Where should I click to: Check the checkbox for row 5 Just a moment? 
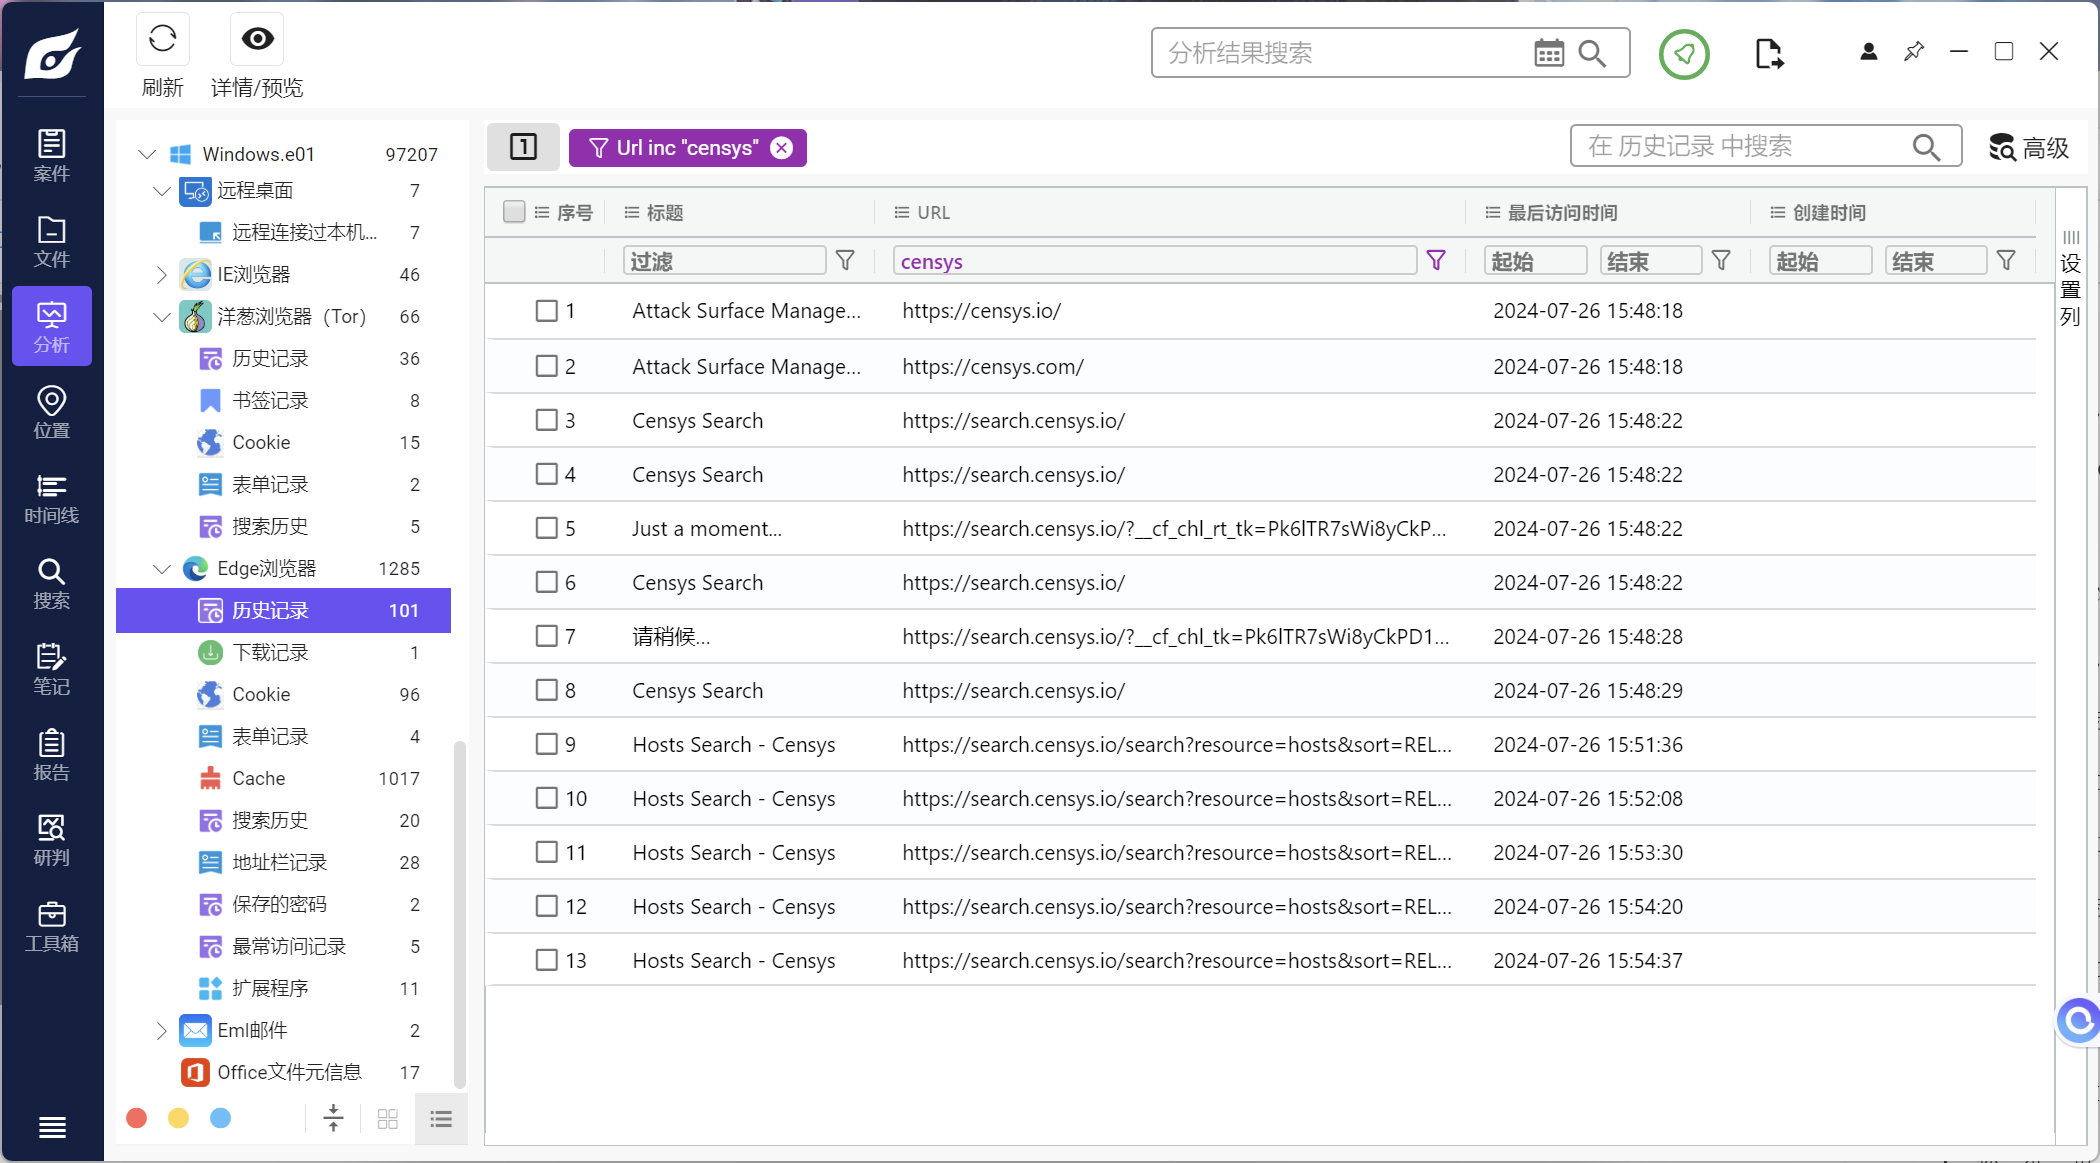pos(546,528)
